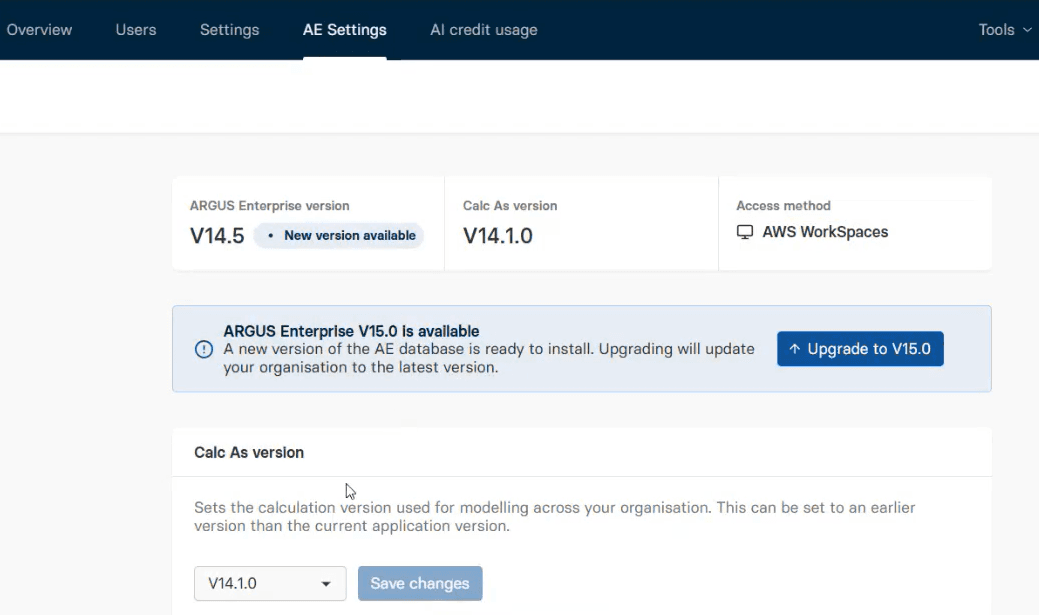Click the Access method label
The height and width of the screenshot is (615, 1039).
pos(783,205)
